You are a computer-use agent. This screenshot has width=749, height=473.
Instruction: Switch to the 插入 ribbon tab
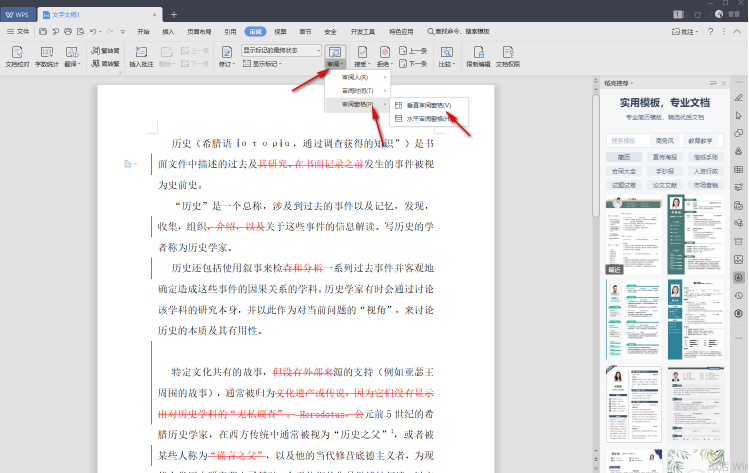[168, 31]
